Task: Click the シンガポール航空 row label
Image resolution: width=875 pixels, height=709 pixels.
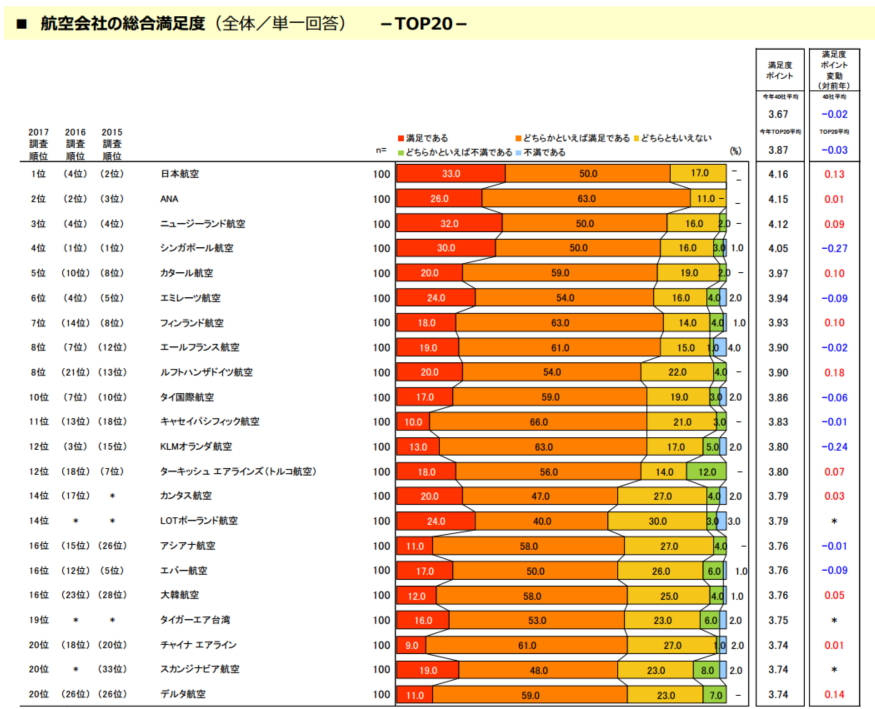Action: coord(196,248)
